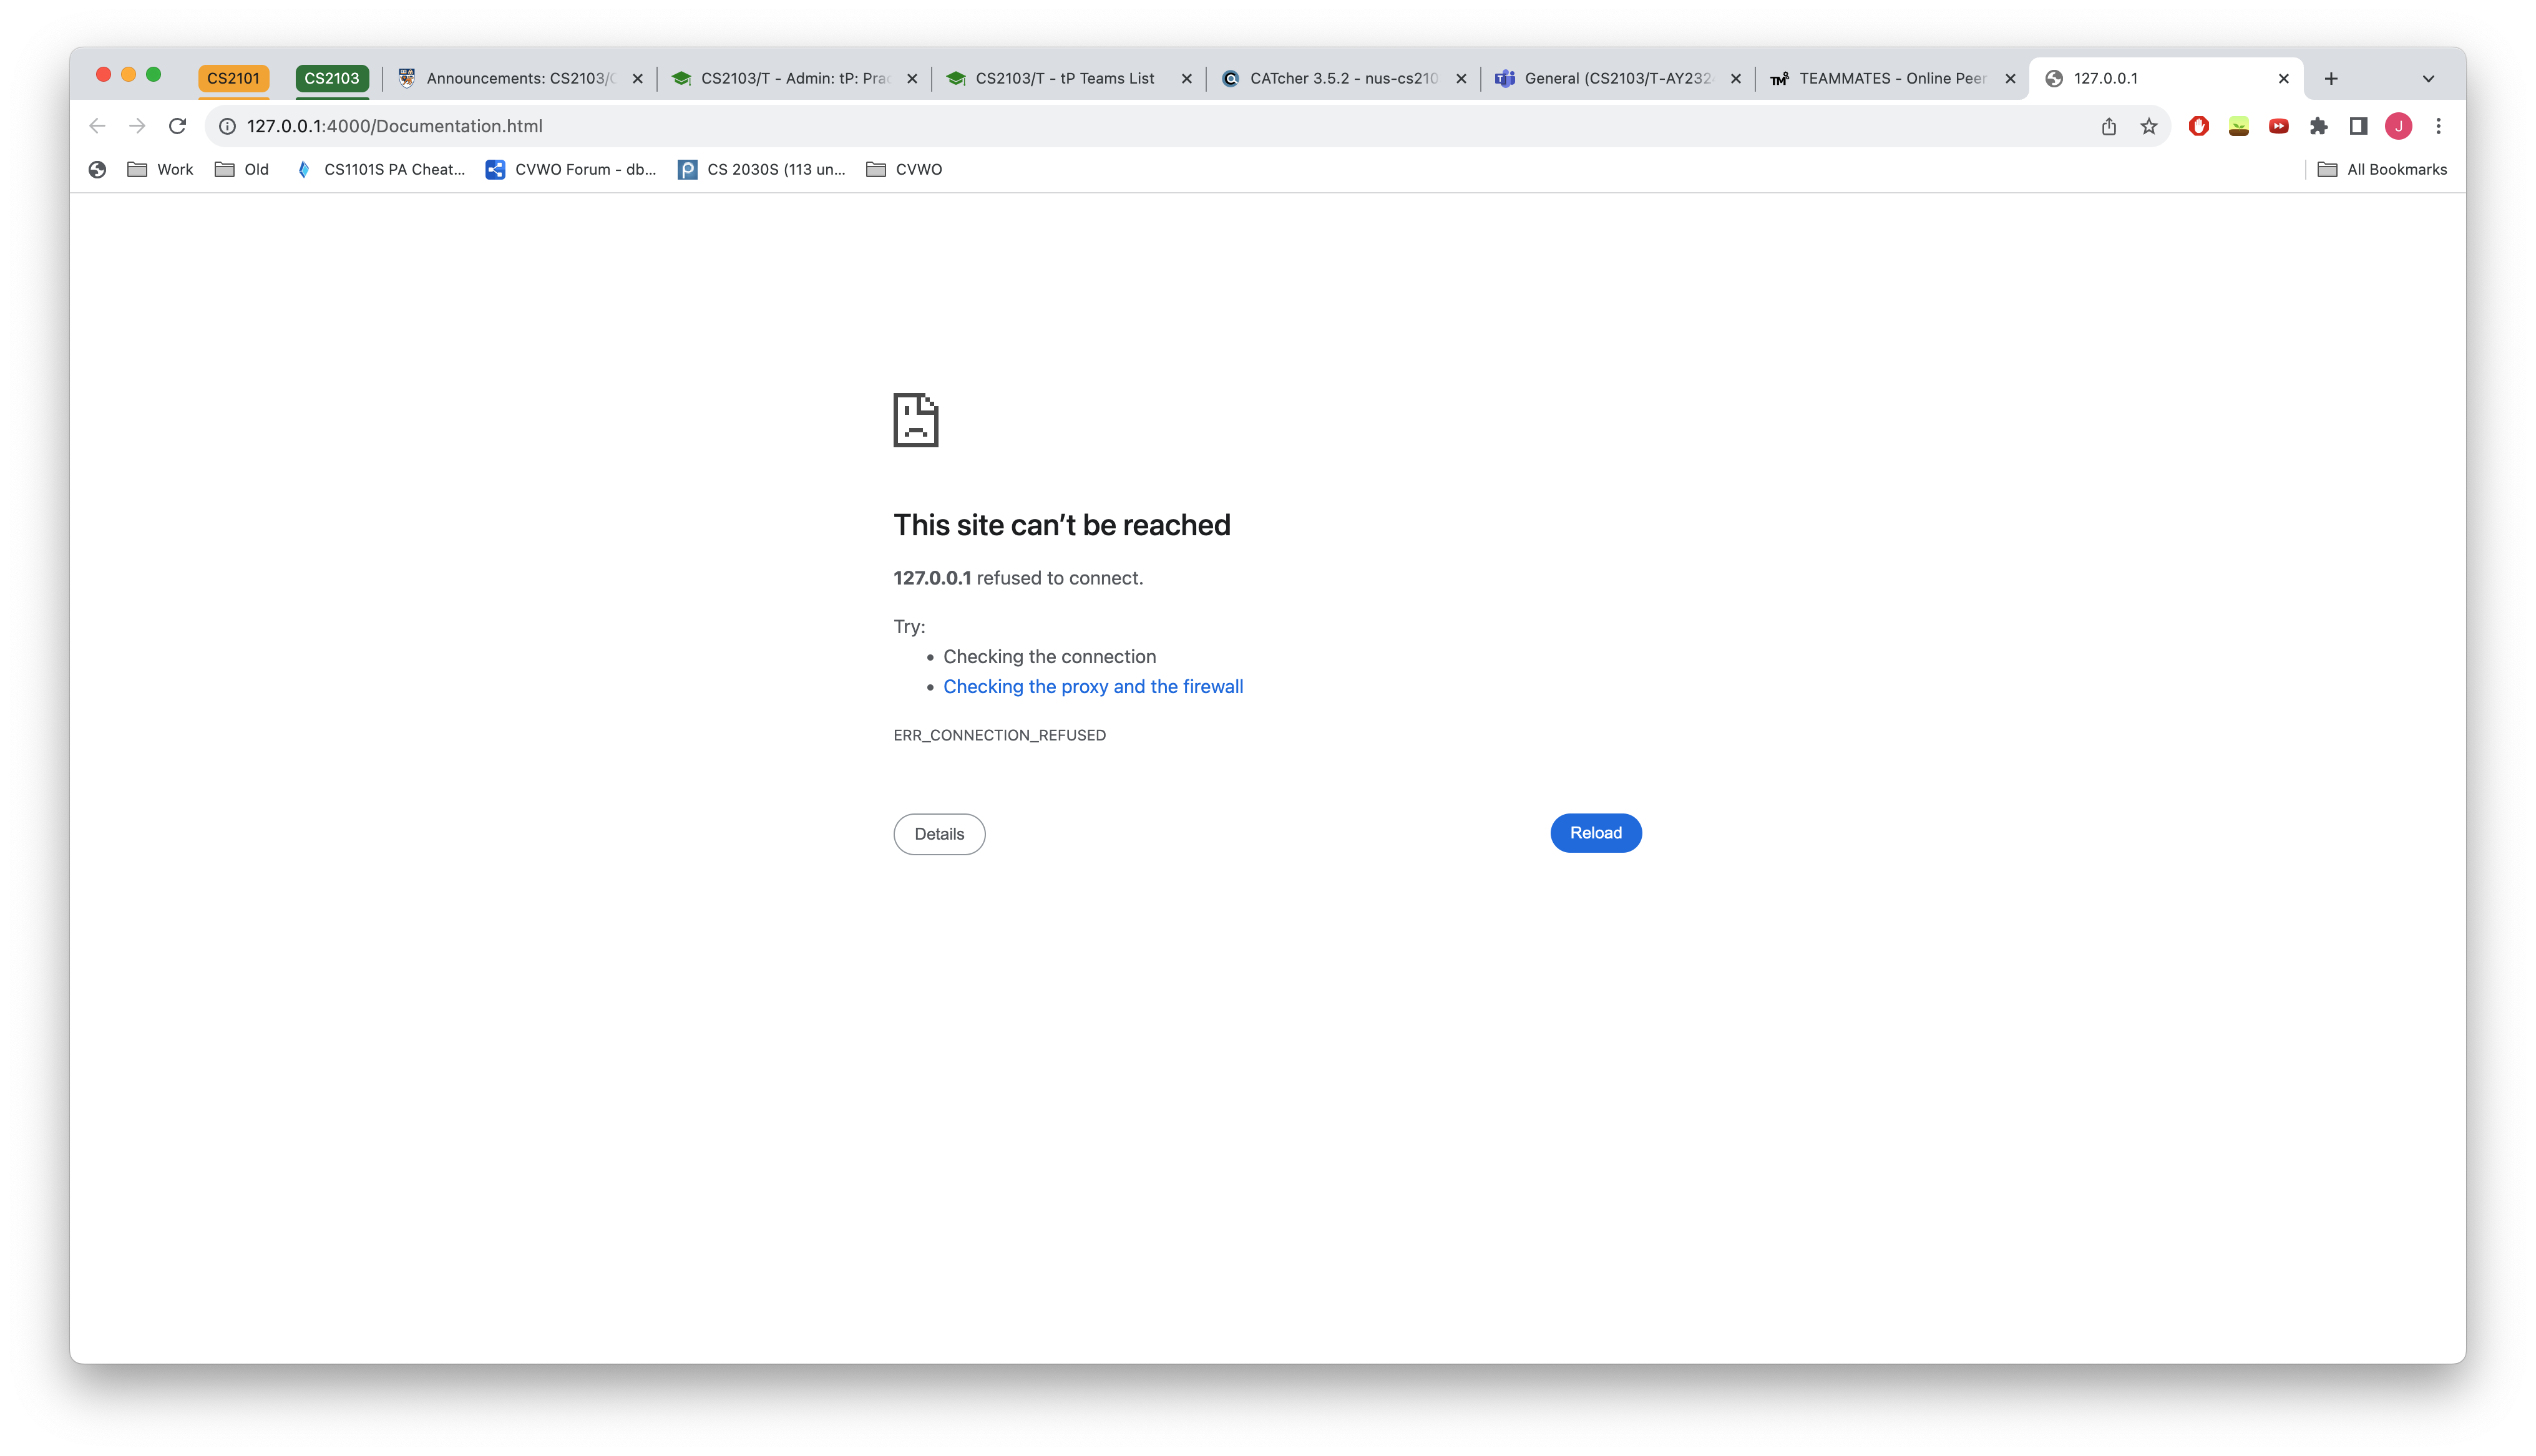Screen dimensions: 2536x1456
Task: Click the browser reload icon in toolbar
Action: click(x=177, y=126)
